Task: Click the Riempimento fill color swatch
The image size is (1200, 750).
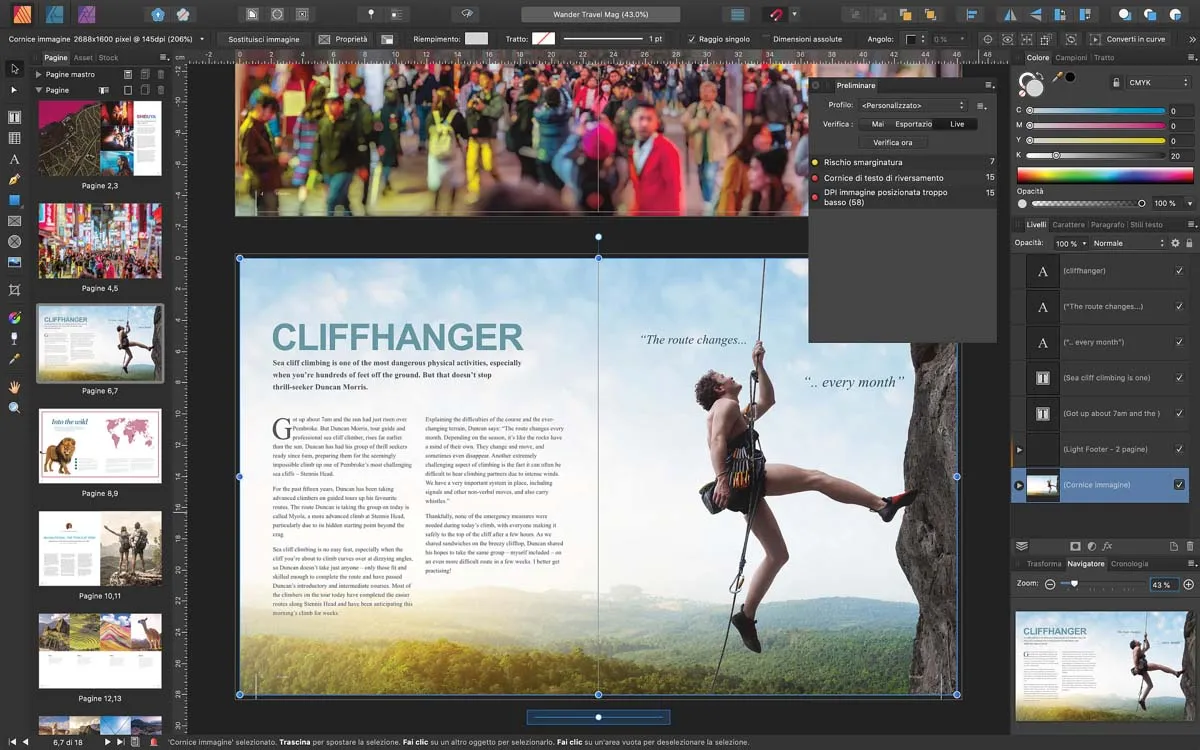Action: 476,38
